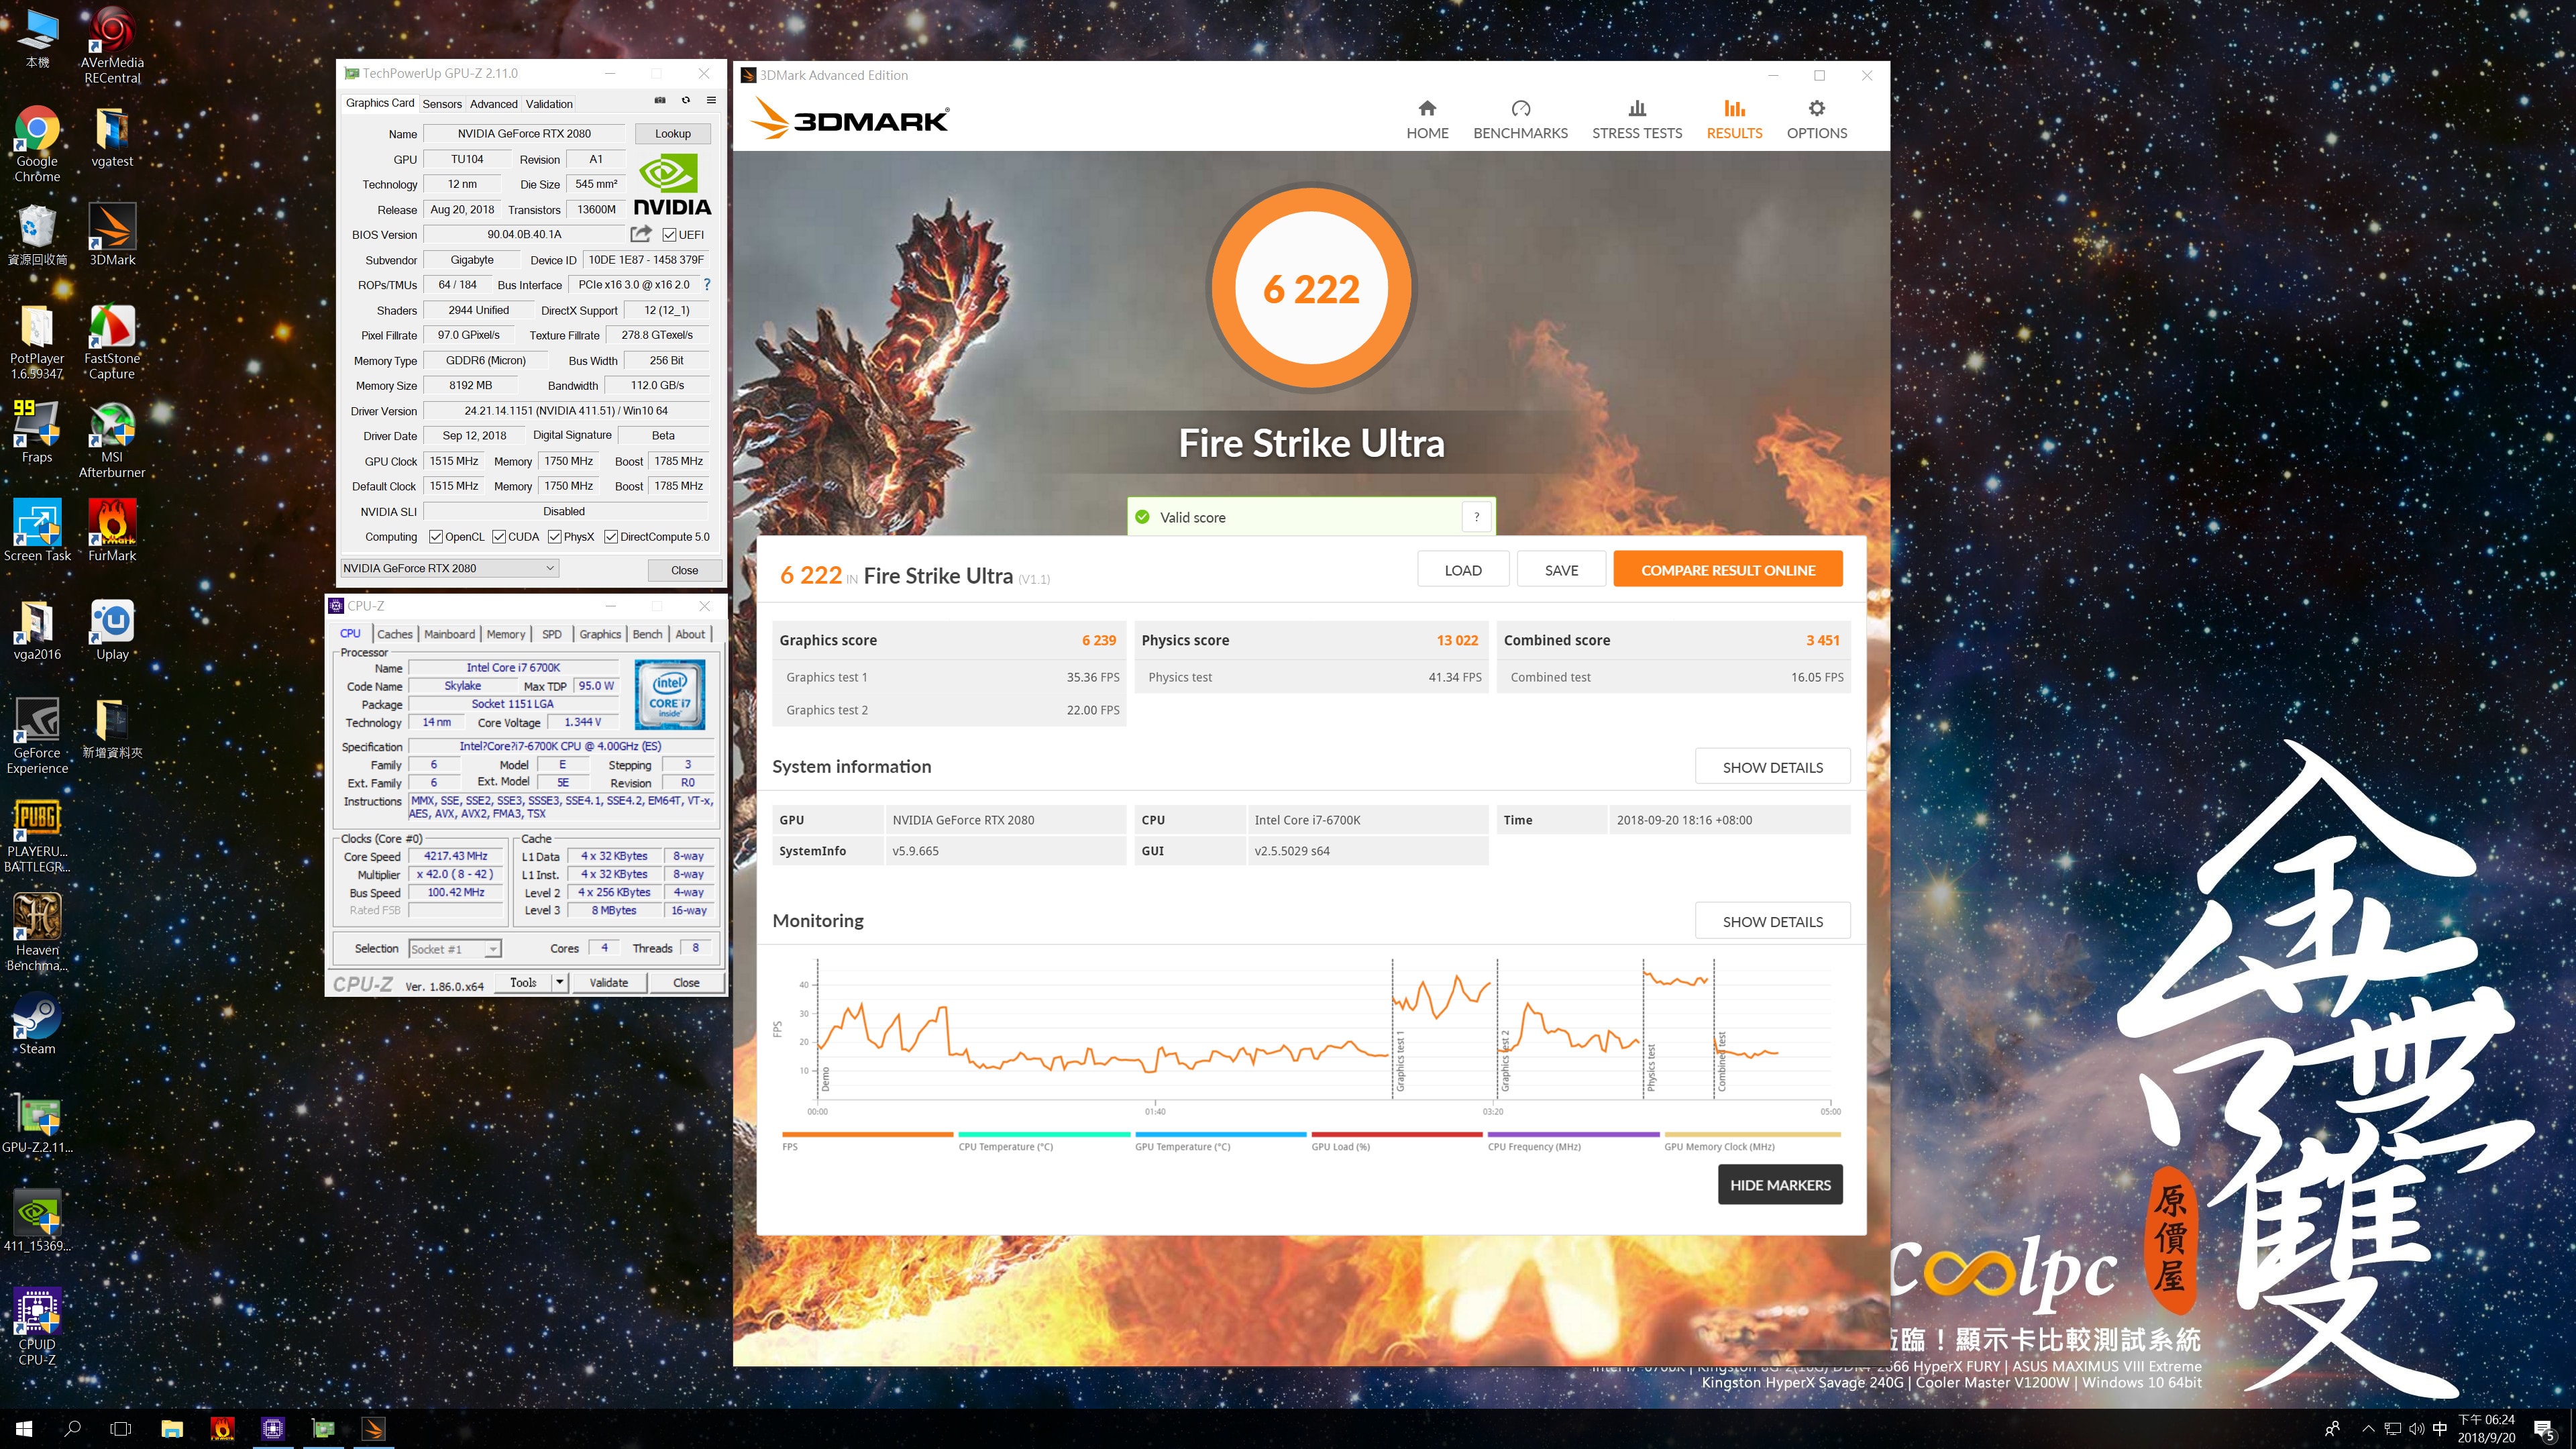Image resolution: width=2576 pixels, height=1449 pixels.
Task: Click the GPU Name field in GPU-Z
Action: (525, 133)
